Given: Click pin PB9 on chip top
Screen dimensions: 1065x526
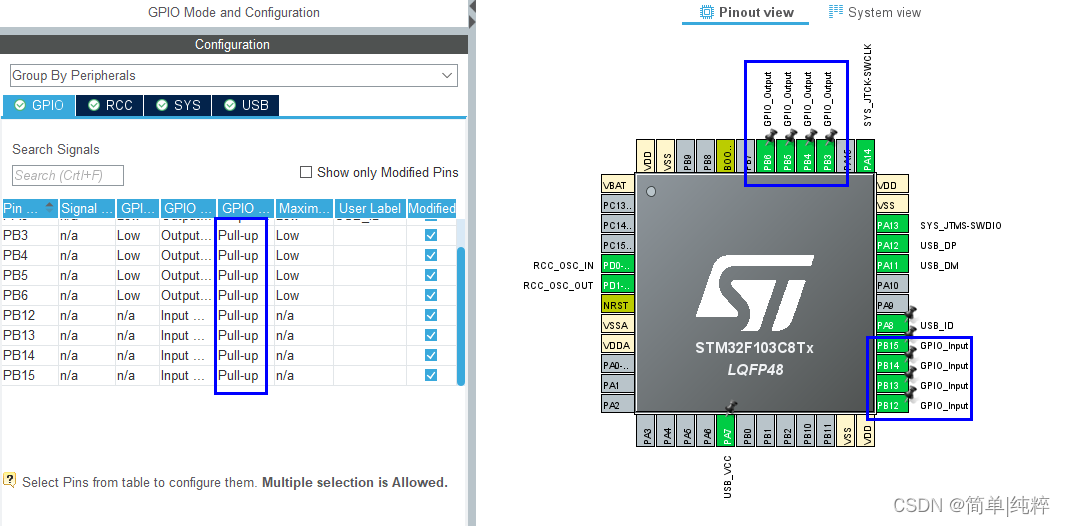Looking at the screenshot, I should point(685,155).
